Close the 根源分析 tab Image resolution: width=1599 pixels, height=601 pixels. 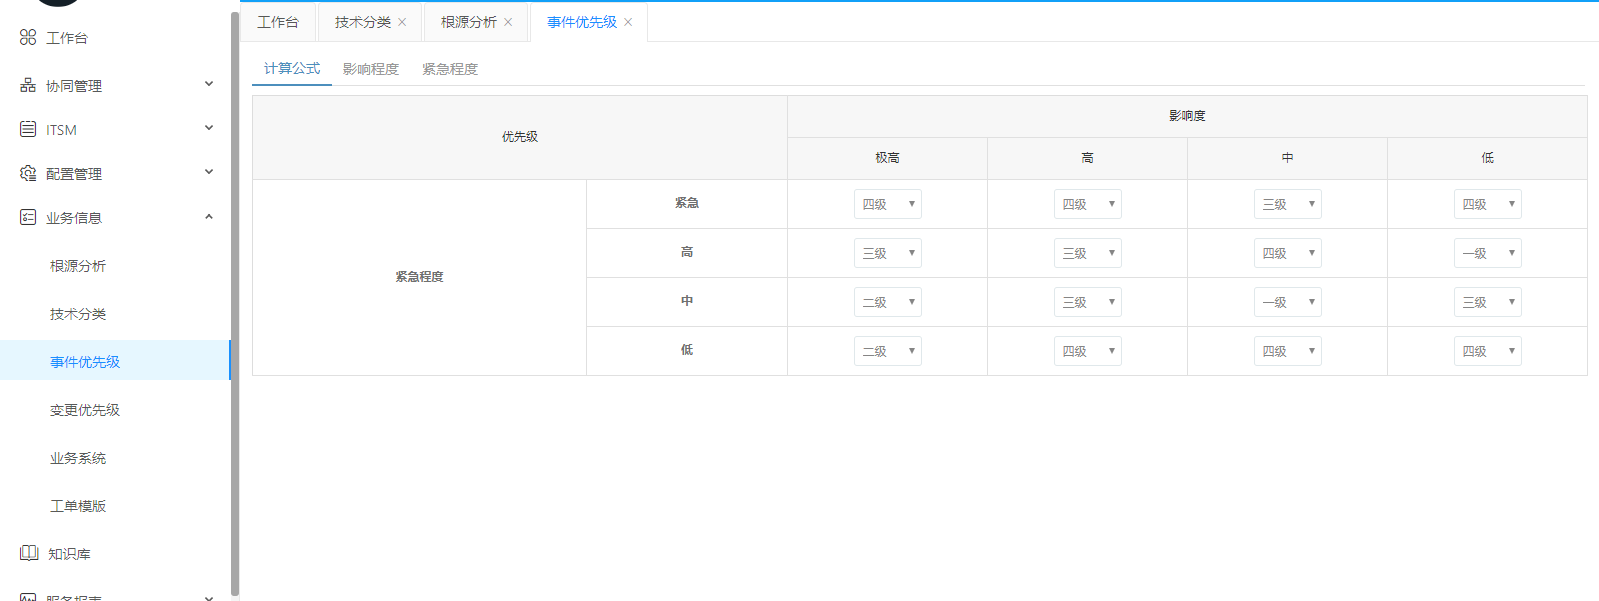point(508,22)
